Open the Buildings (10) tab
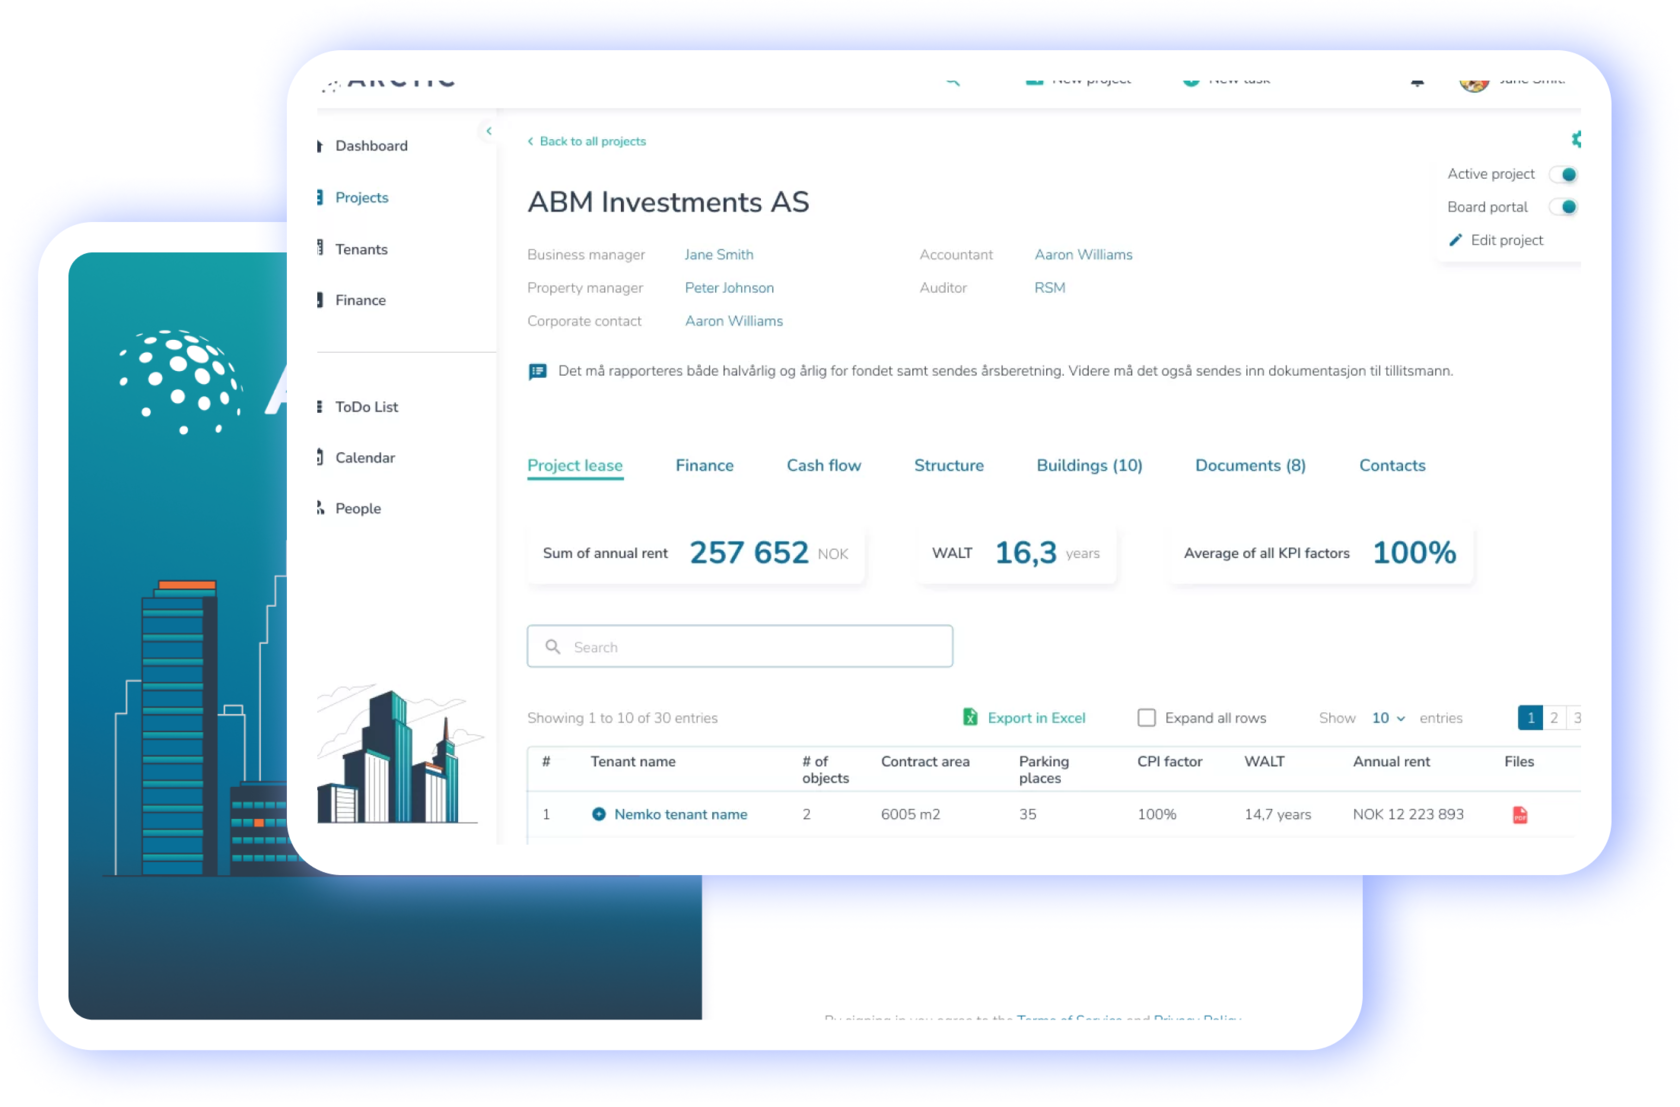This screenshot has width=1680, height=1107. pyautogui.click(x=1089, y=466)
